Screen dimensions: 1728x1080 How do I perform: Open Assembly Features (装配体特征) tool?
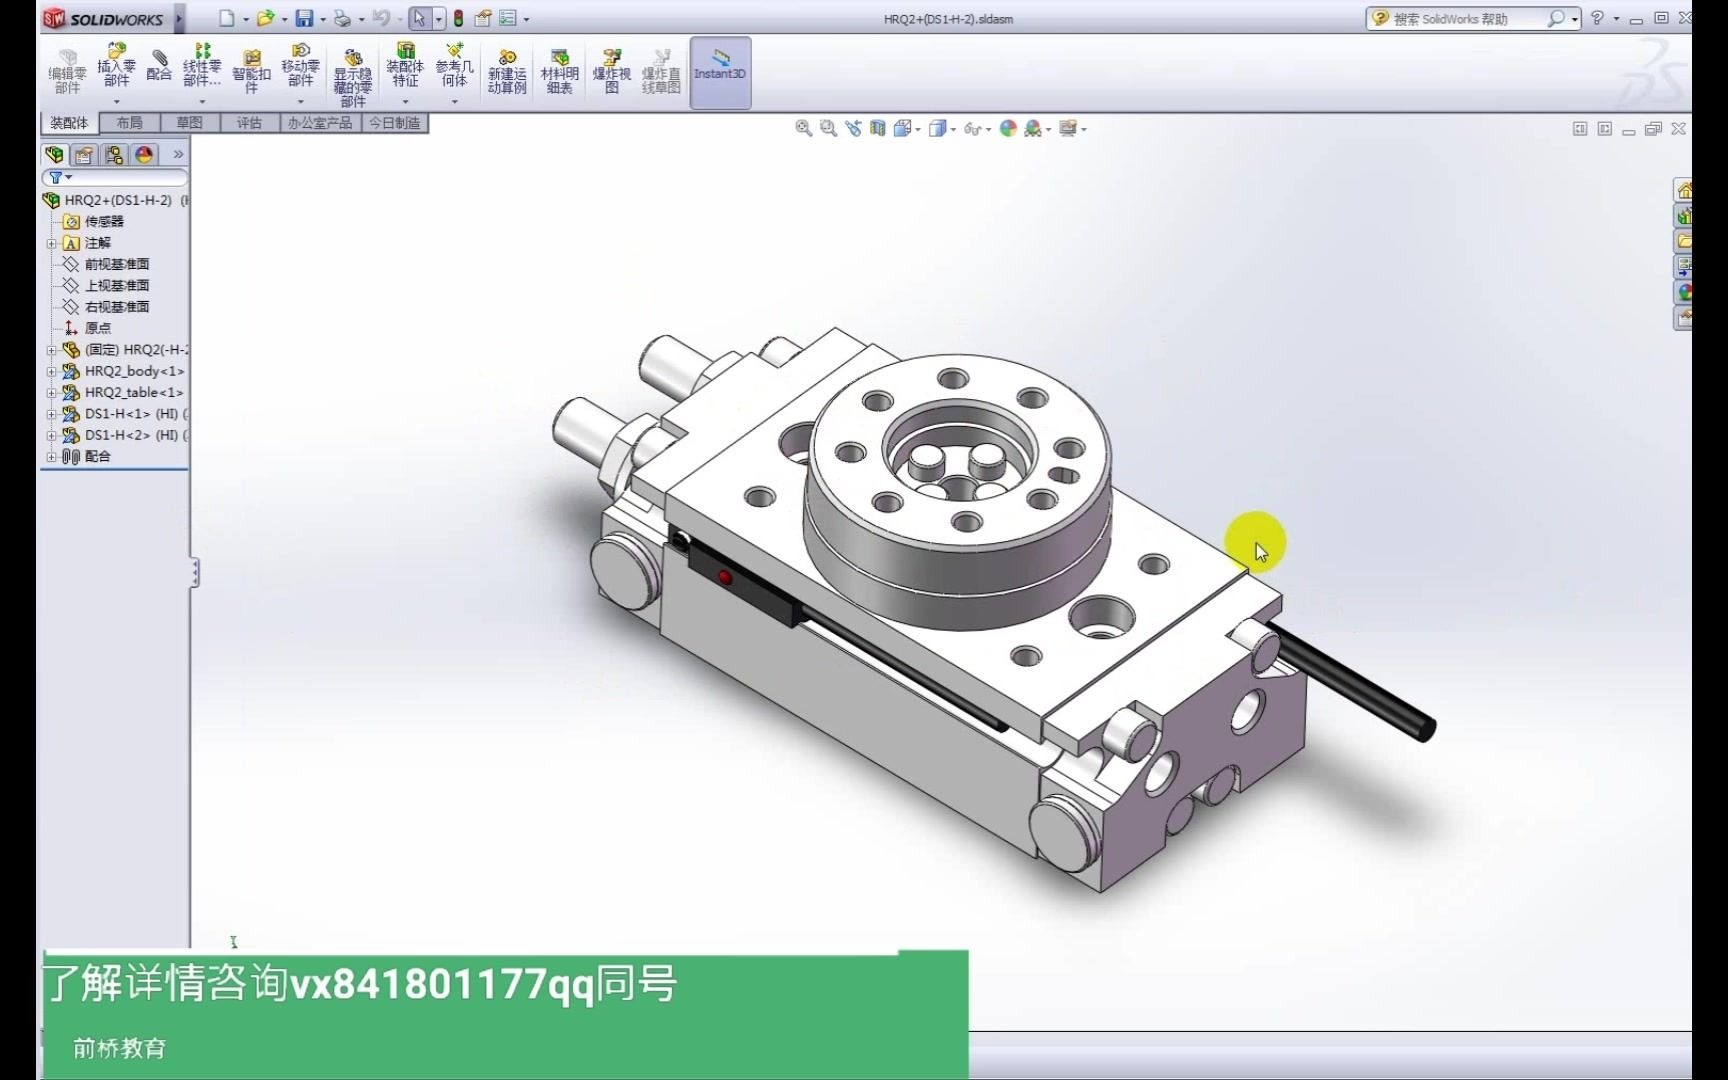pos(405,66)
